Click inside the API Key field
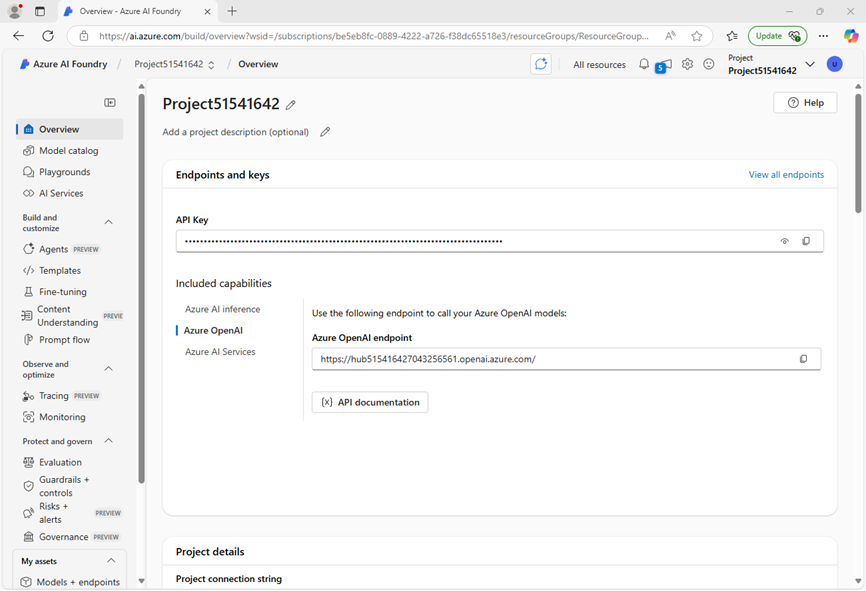Image resolution: width=866 pixels, height=592 pixels. click(x=499, y=241)
